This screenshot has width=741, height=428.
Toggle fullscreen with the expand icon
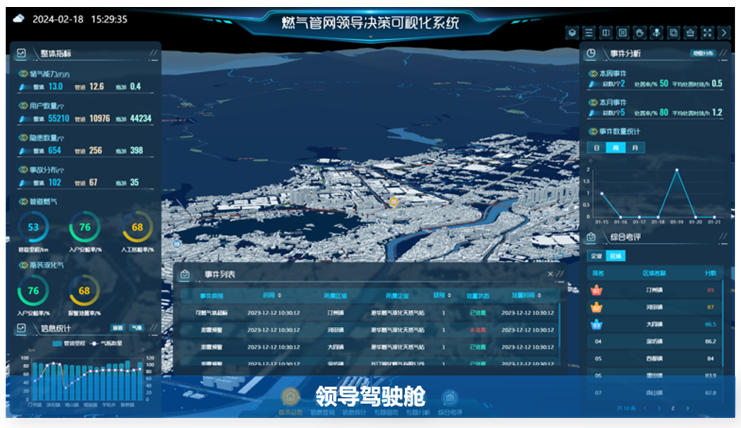(x=709, y=32)
